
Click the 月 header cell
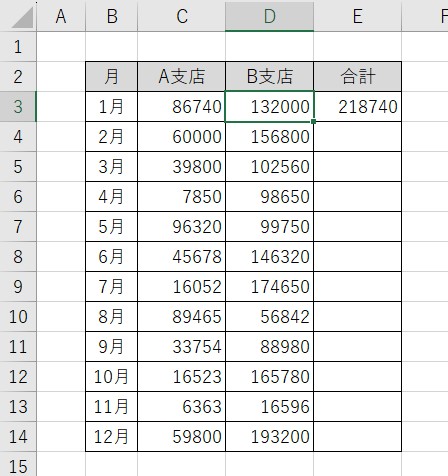pyautogui.click(x=111, y=76)
